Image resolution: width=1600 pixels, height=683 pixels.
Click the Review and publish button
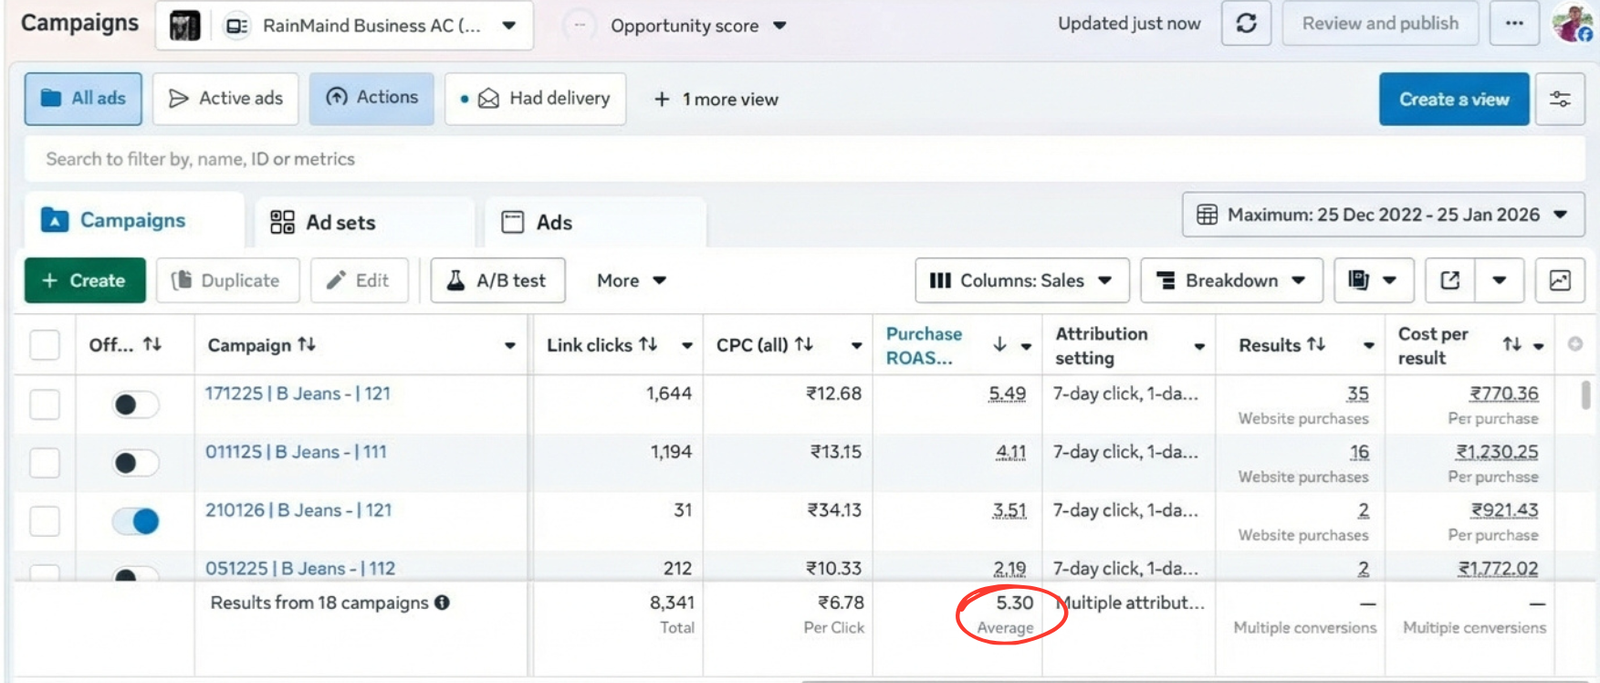click(x=1380, y=23)
